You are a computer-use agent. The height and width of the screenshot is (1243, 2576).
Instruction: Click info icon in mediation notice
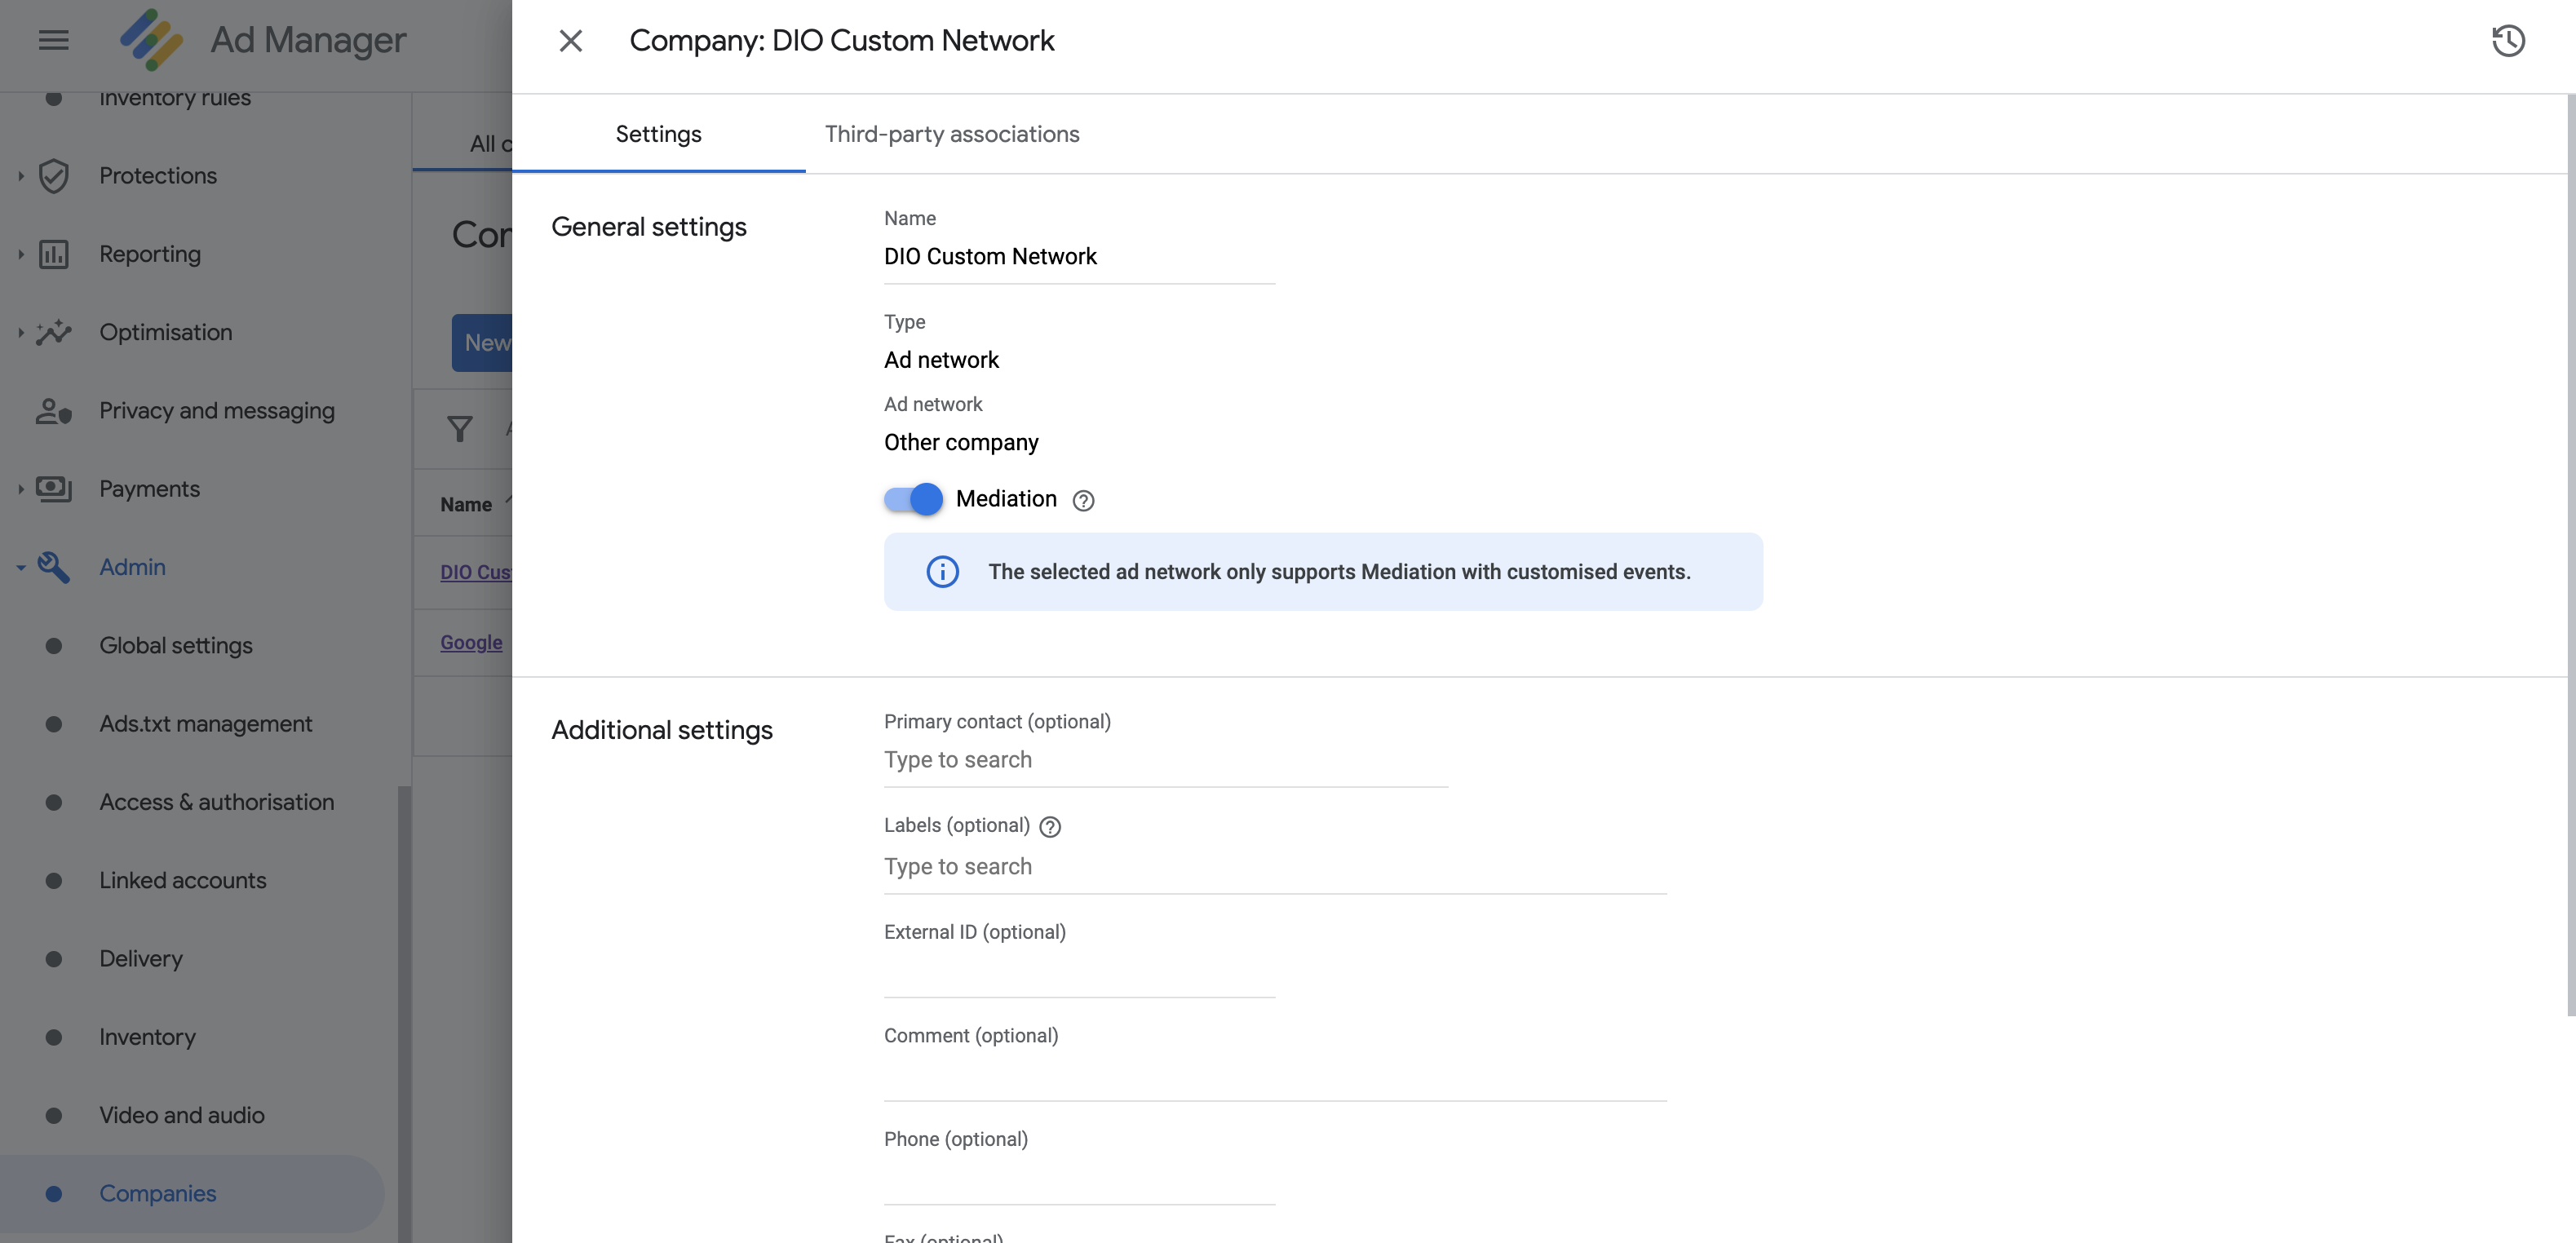(942, 572)
